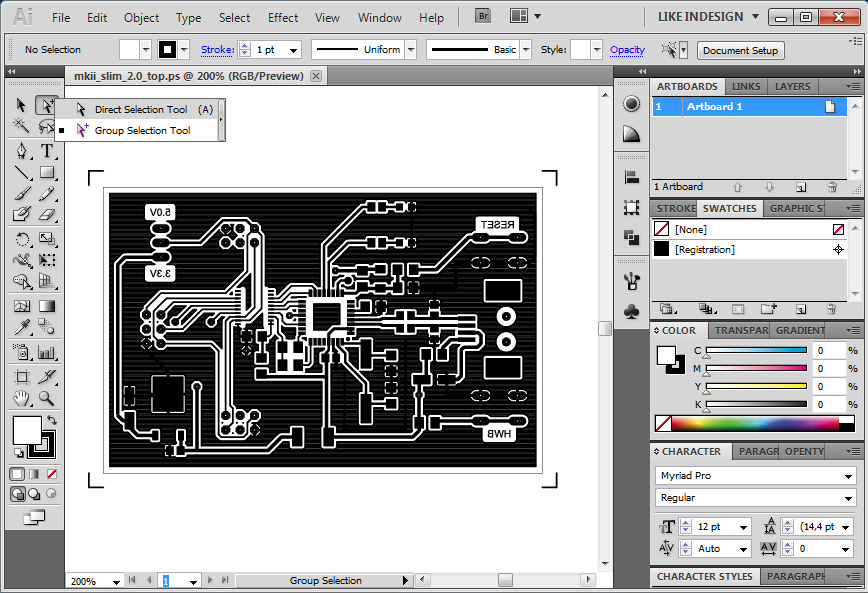
Task: Set toolbox fill to None
Action: 51,474
